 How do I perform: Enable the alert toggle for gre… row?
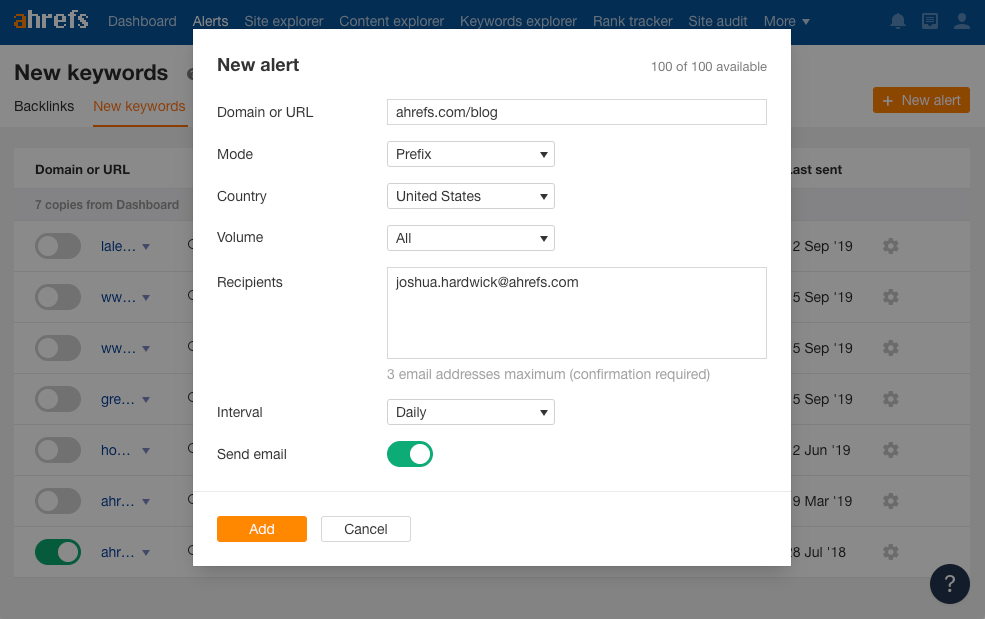tap(58, 399)
